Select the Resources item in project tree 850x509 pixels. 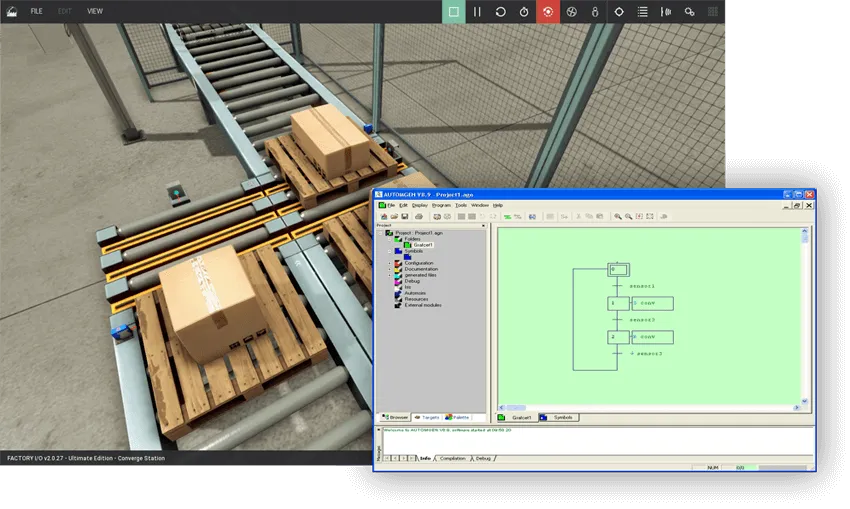pos(416,299)
